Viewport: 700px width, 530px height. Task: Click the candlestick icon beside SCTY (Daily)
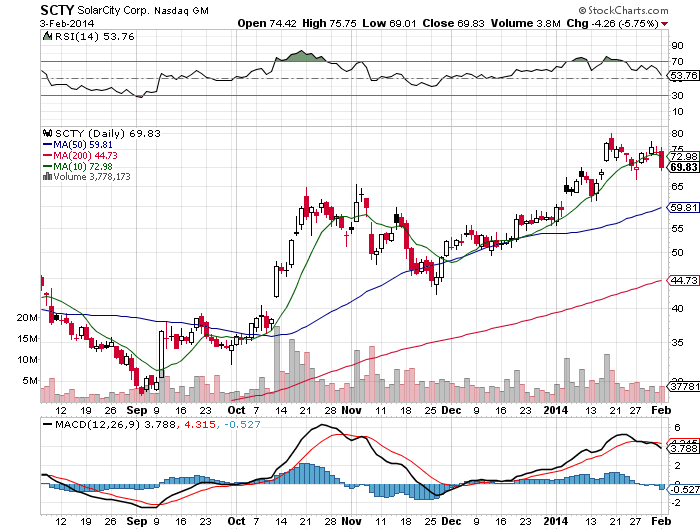[47, 133]
